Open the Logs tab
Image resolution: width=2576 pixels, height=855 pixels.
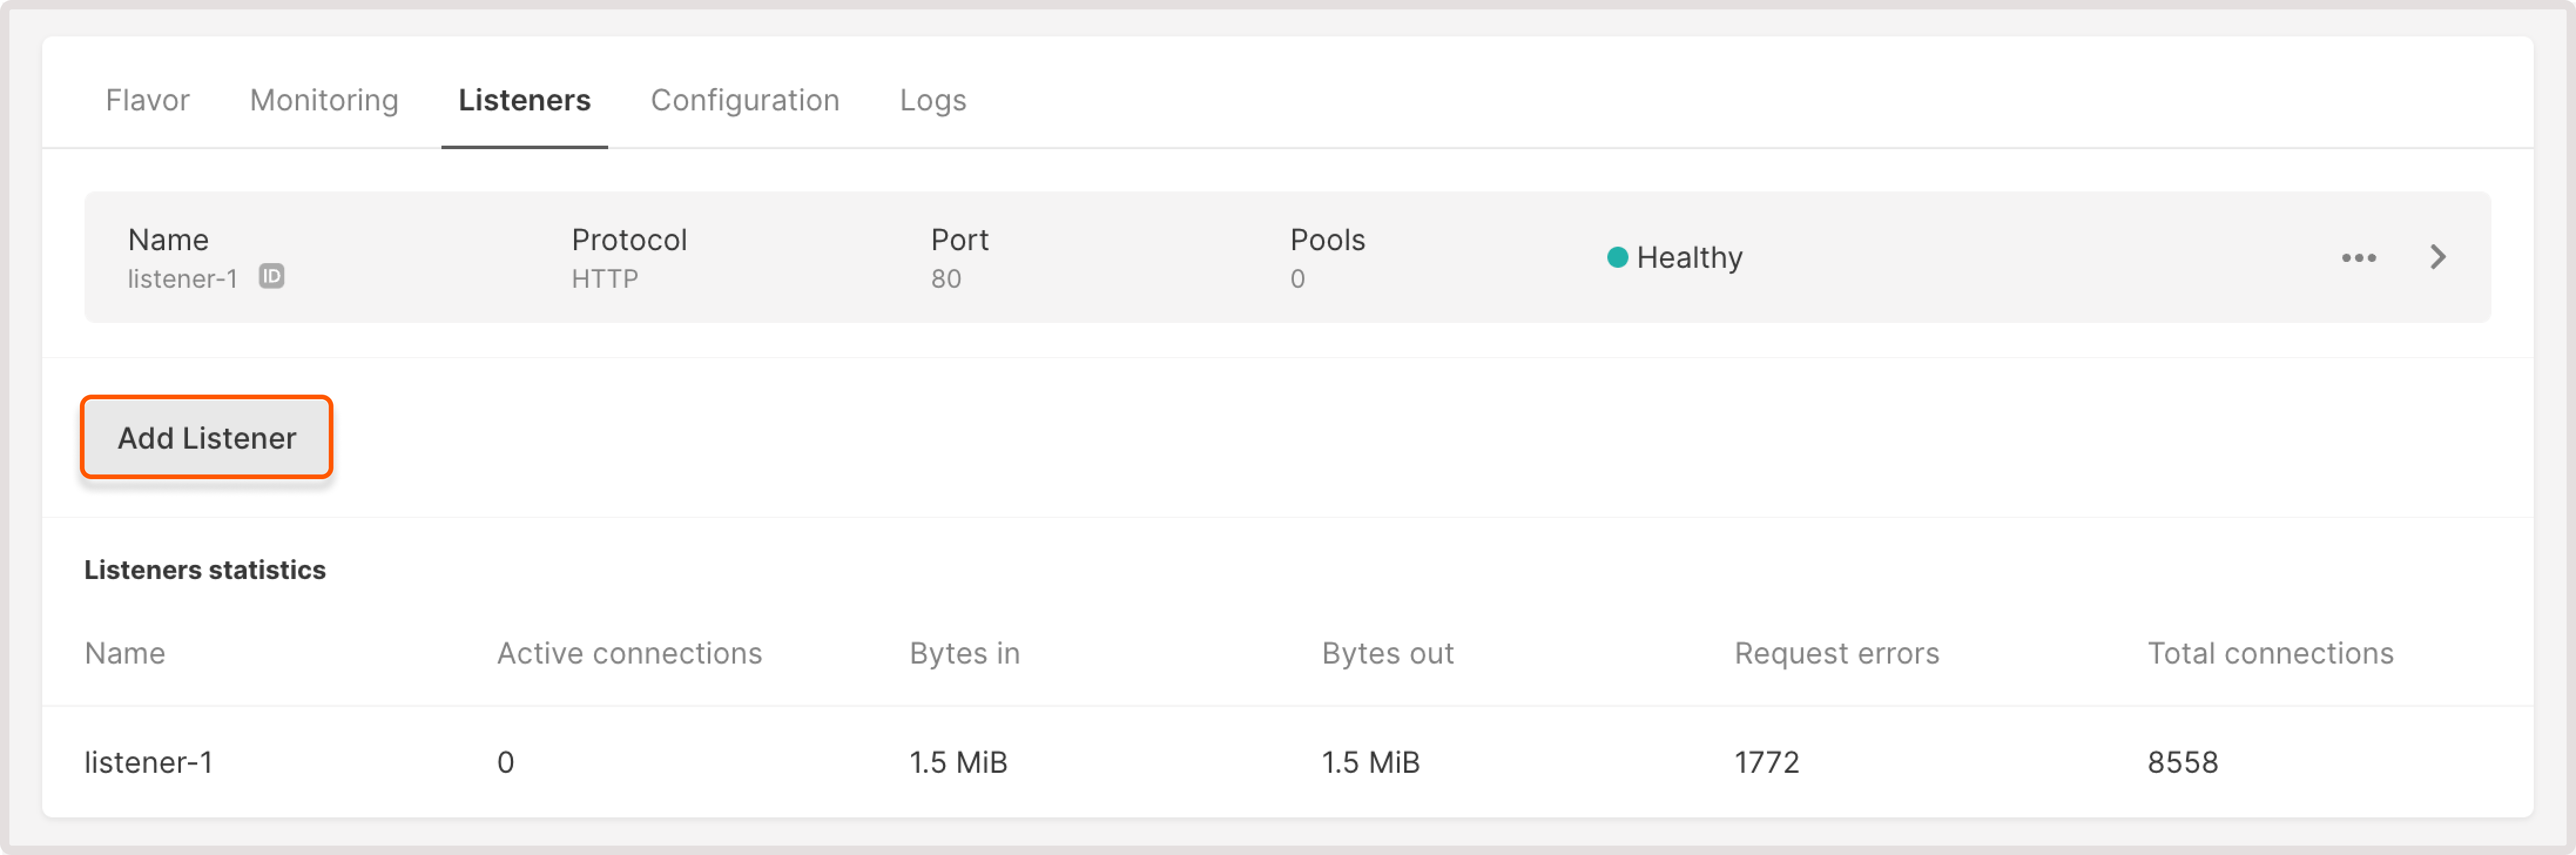933,100
